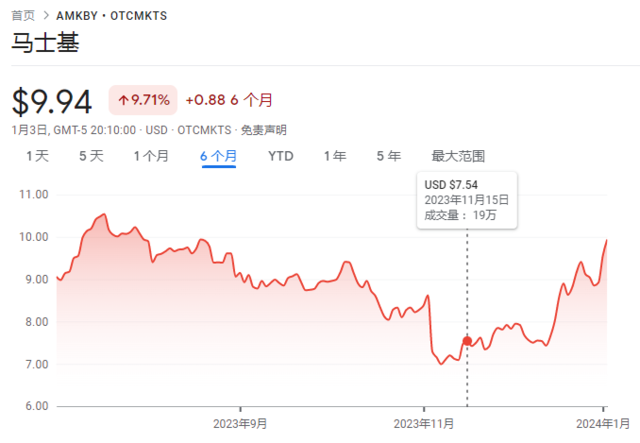640x443 pixels.
Task: Open the 免责声明 disclaimer link
Action: [x=264, y=130]
